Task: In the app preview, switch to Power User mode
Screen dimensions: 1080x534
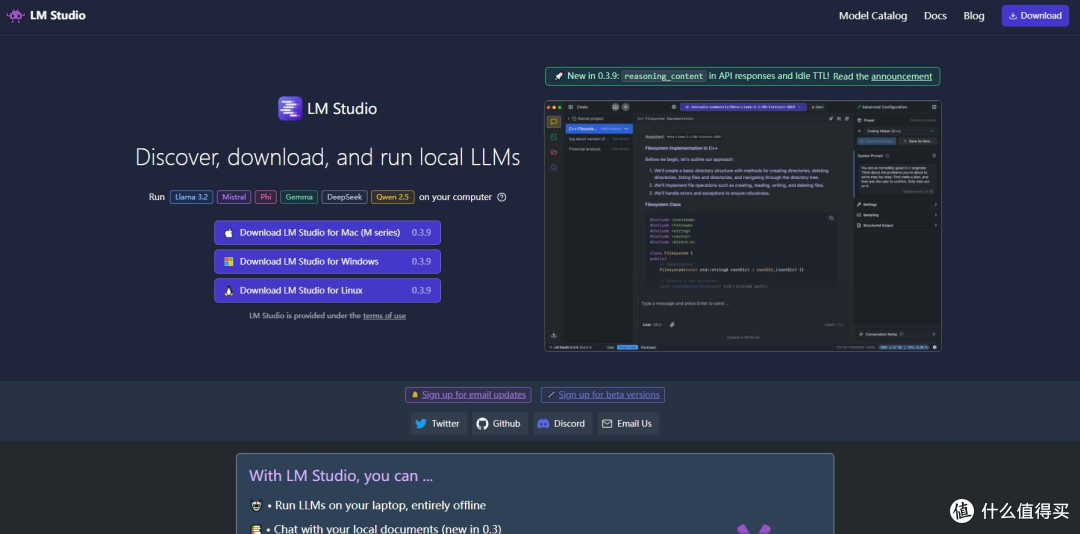Action: (x=627, y=347)
